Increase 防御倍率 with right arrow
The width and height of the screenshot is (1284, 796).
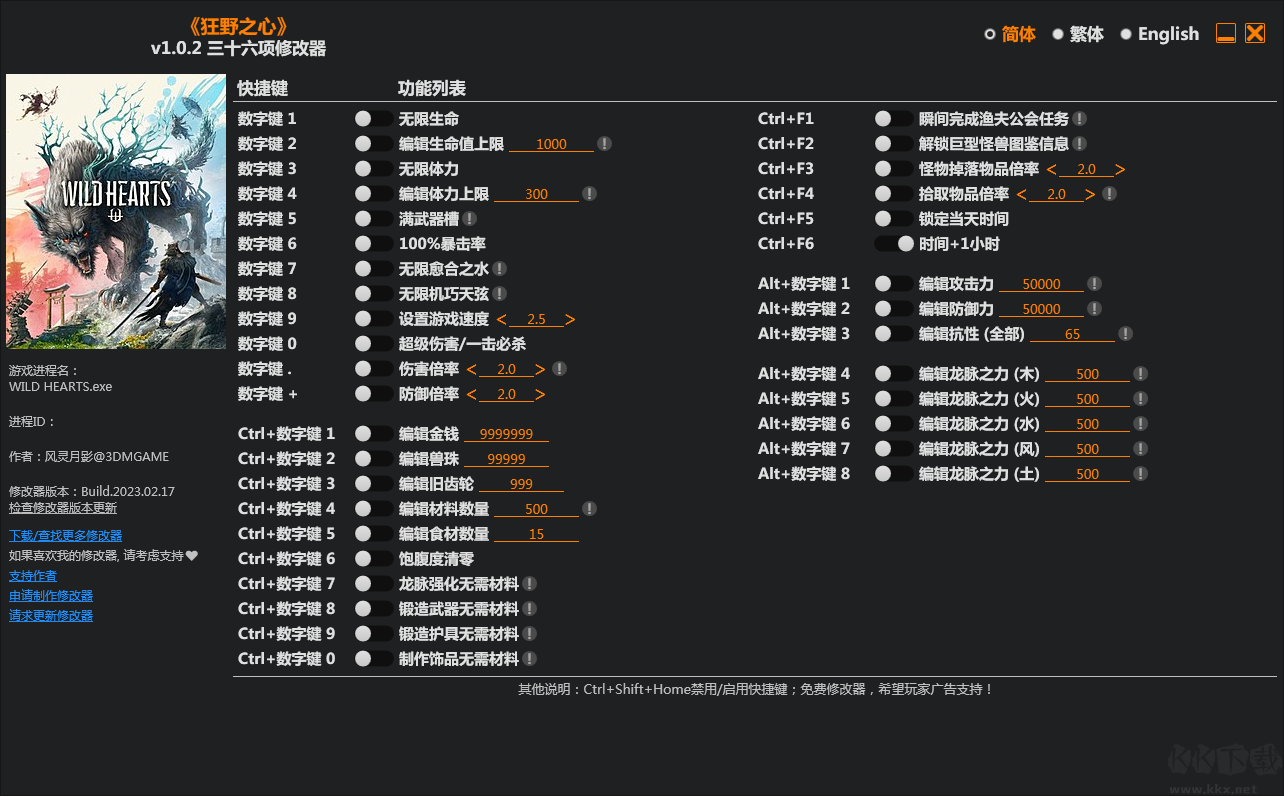click(540, 395)
